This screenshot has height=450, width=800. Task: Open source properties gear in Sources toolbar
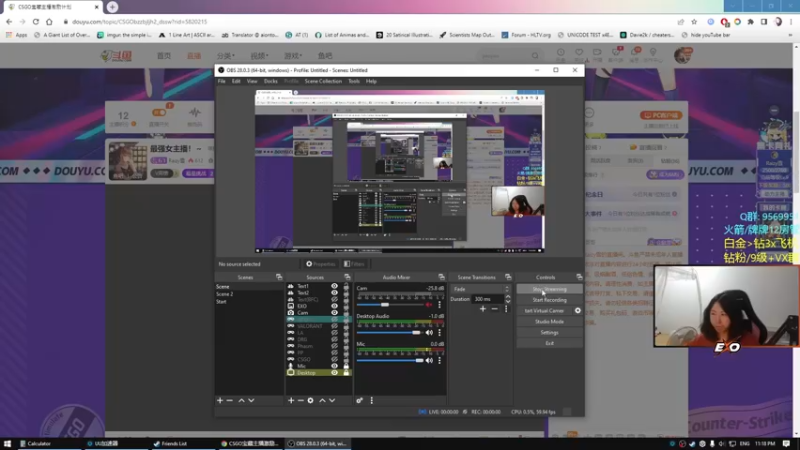tap(310, 401)
